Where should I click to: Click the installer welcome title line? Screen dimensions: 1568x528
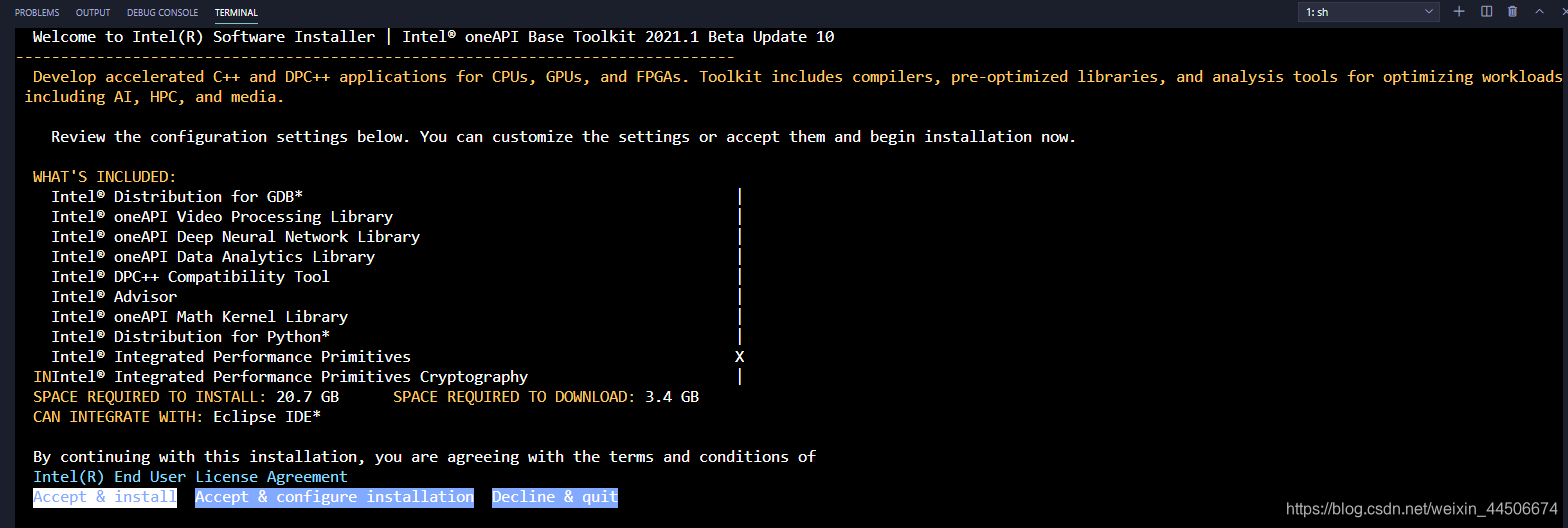point(433,37)
